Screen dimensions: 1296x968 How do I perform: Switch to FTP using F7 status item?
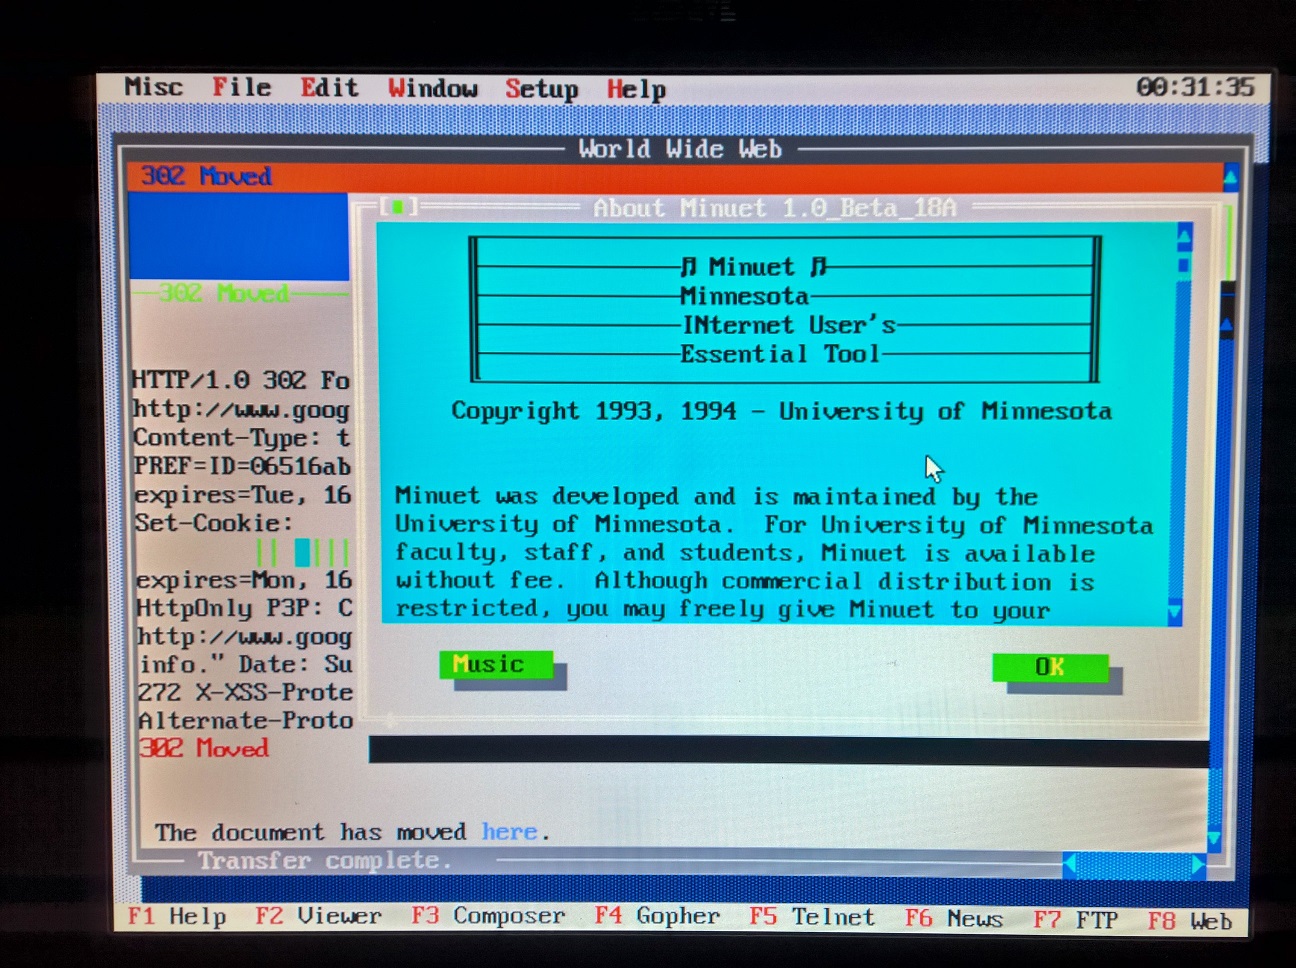point(1075,919)
